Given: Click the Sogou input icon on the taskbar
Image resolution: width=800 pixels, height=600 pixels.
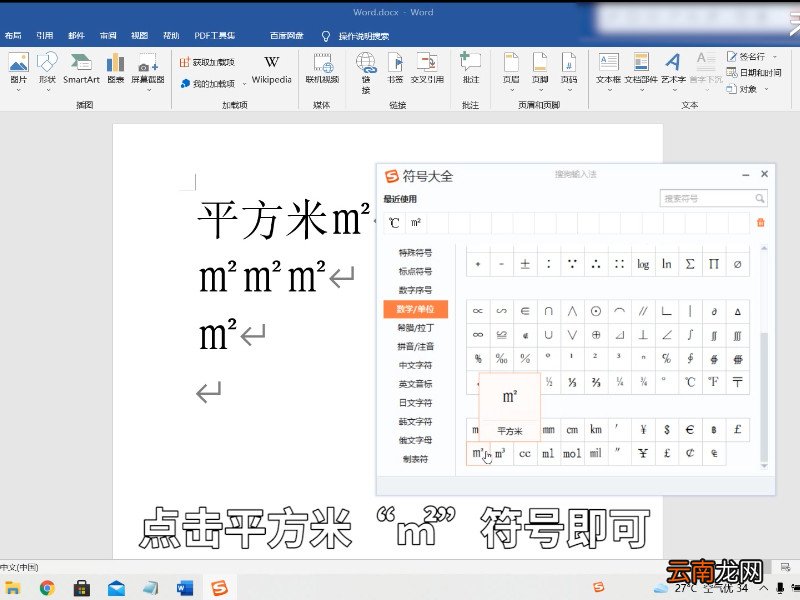Looking at the screenshot, I should [x=219, y=588].
